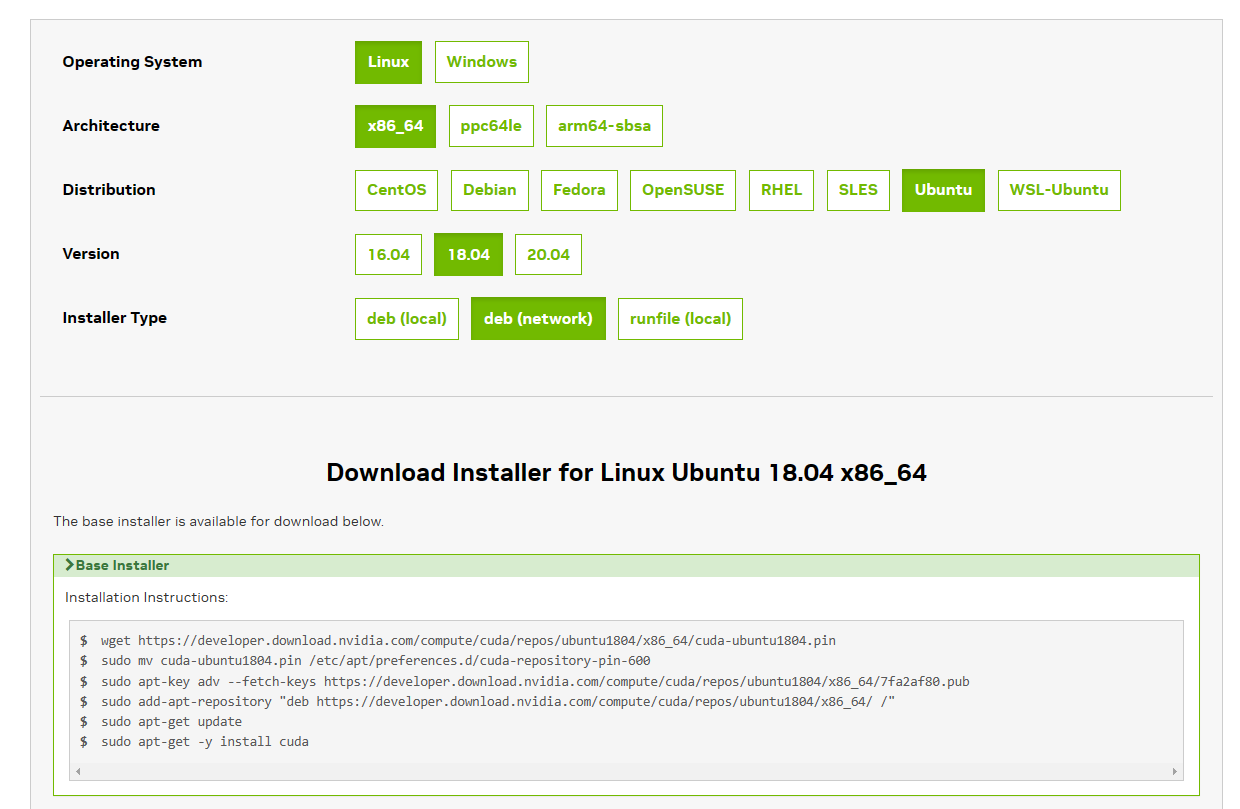Click the code block horizontal scrollbar
This screenshot has height=809, width=1240.
point(626,772)
